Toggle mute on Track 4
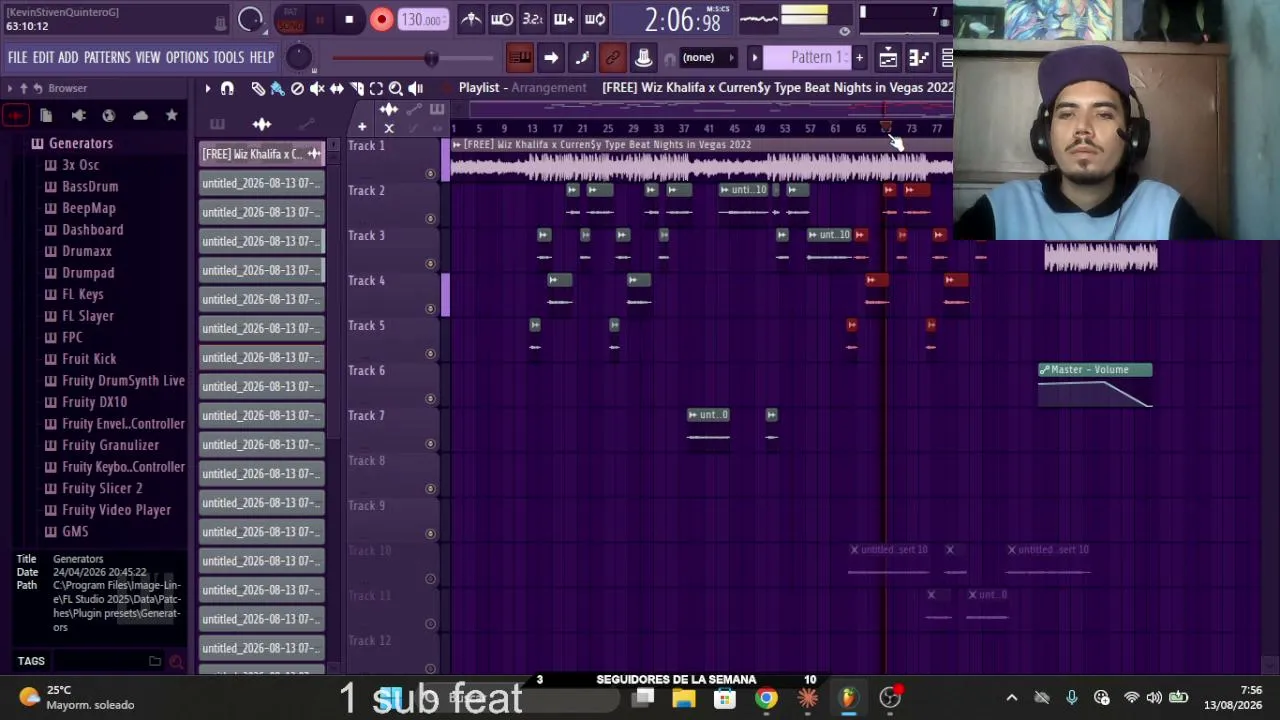 [x=431, y=309]
